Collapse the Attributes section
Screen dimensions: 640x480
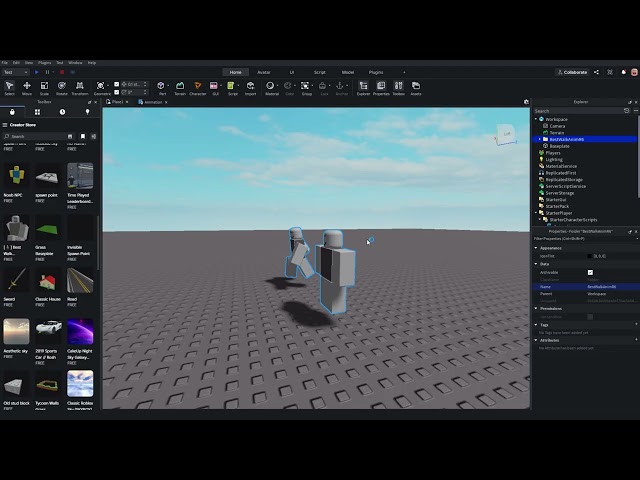pos(536,340)
